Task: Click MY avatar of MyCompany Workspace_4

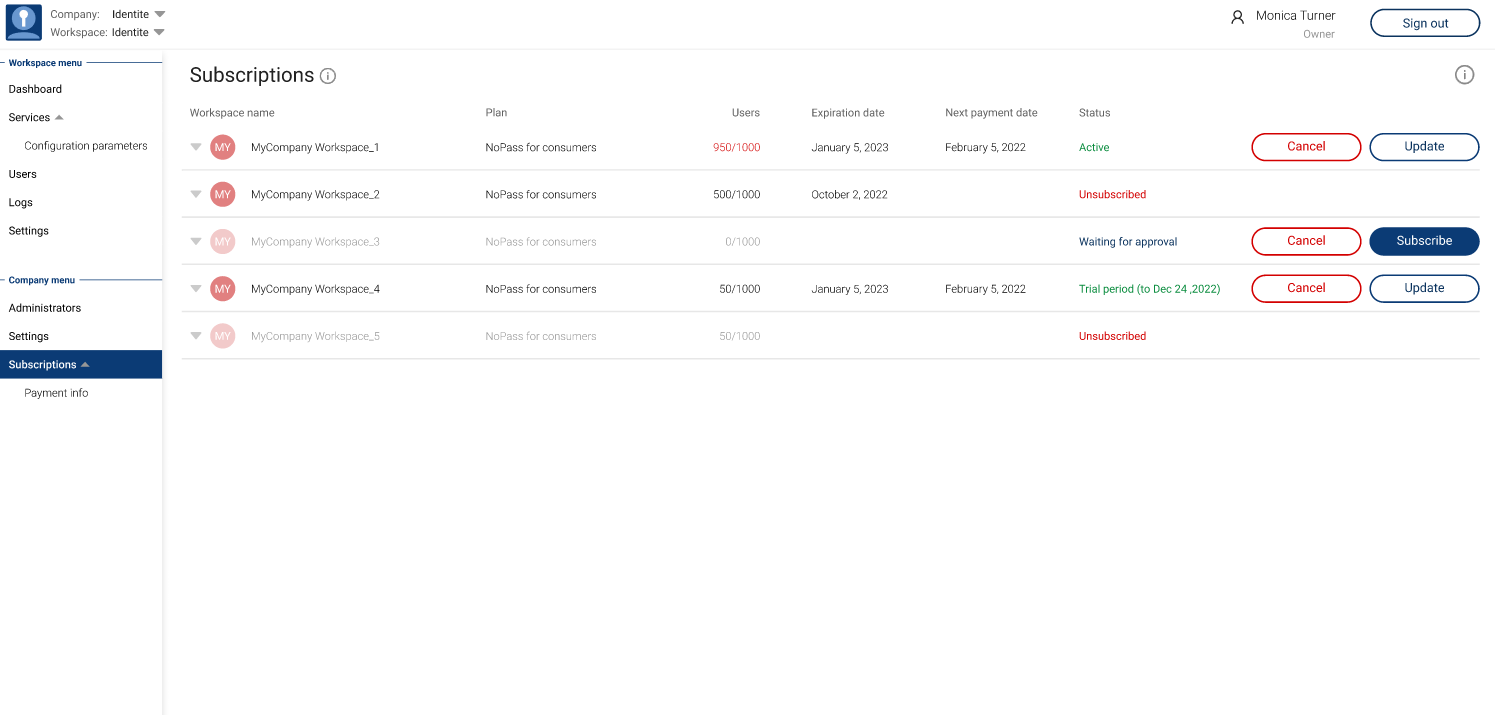Action: pos(223,289)
